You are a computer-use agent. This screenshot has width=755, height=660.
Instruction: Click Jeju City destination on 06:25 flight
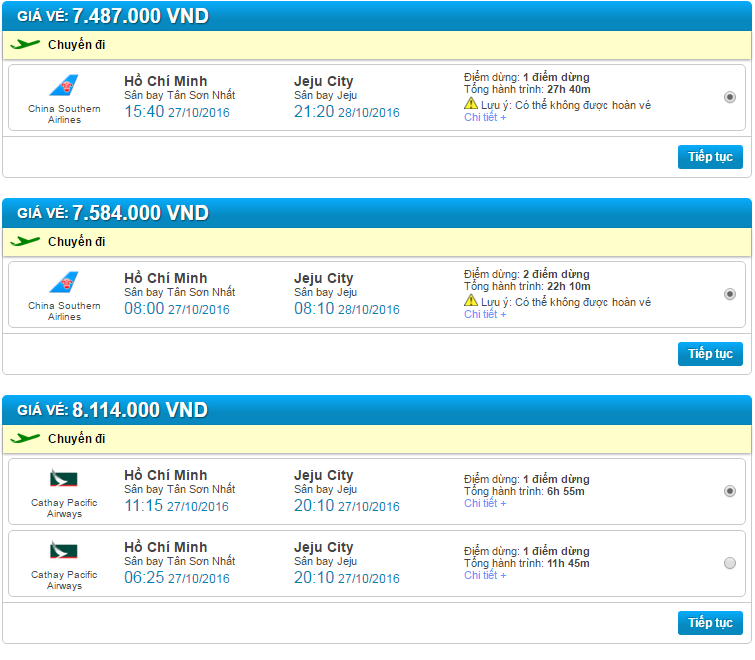coord(324,547)
